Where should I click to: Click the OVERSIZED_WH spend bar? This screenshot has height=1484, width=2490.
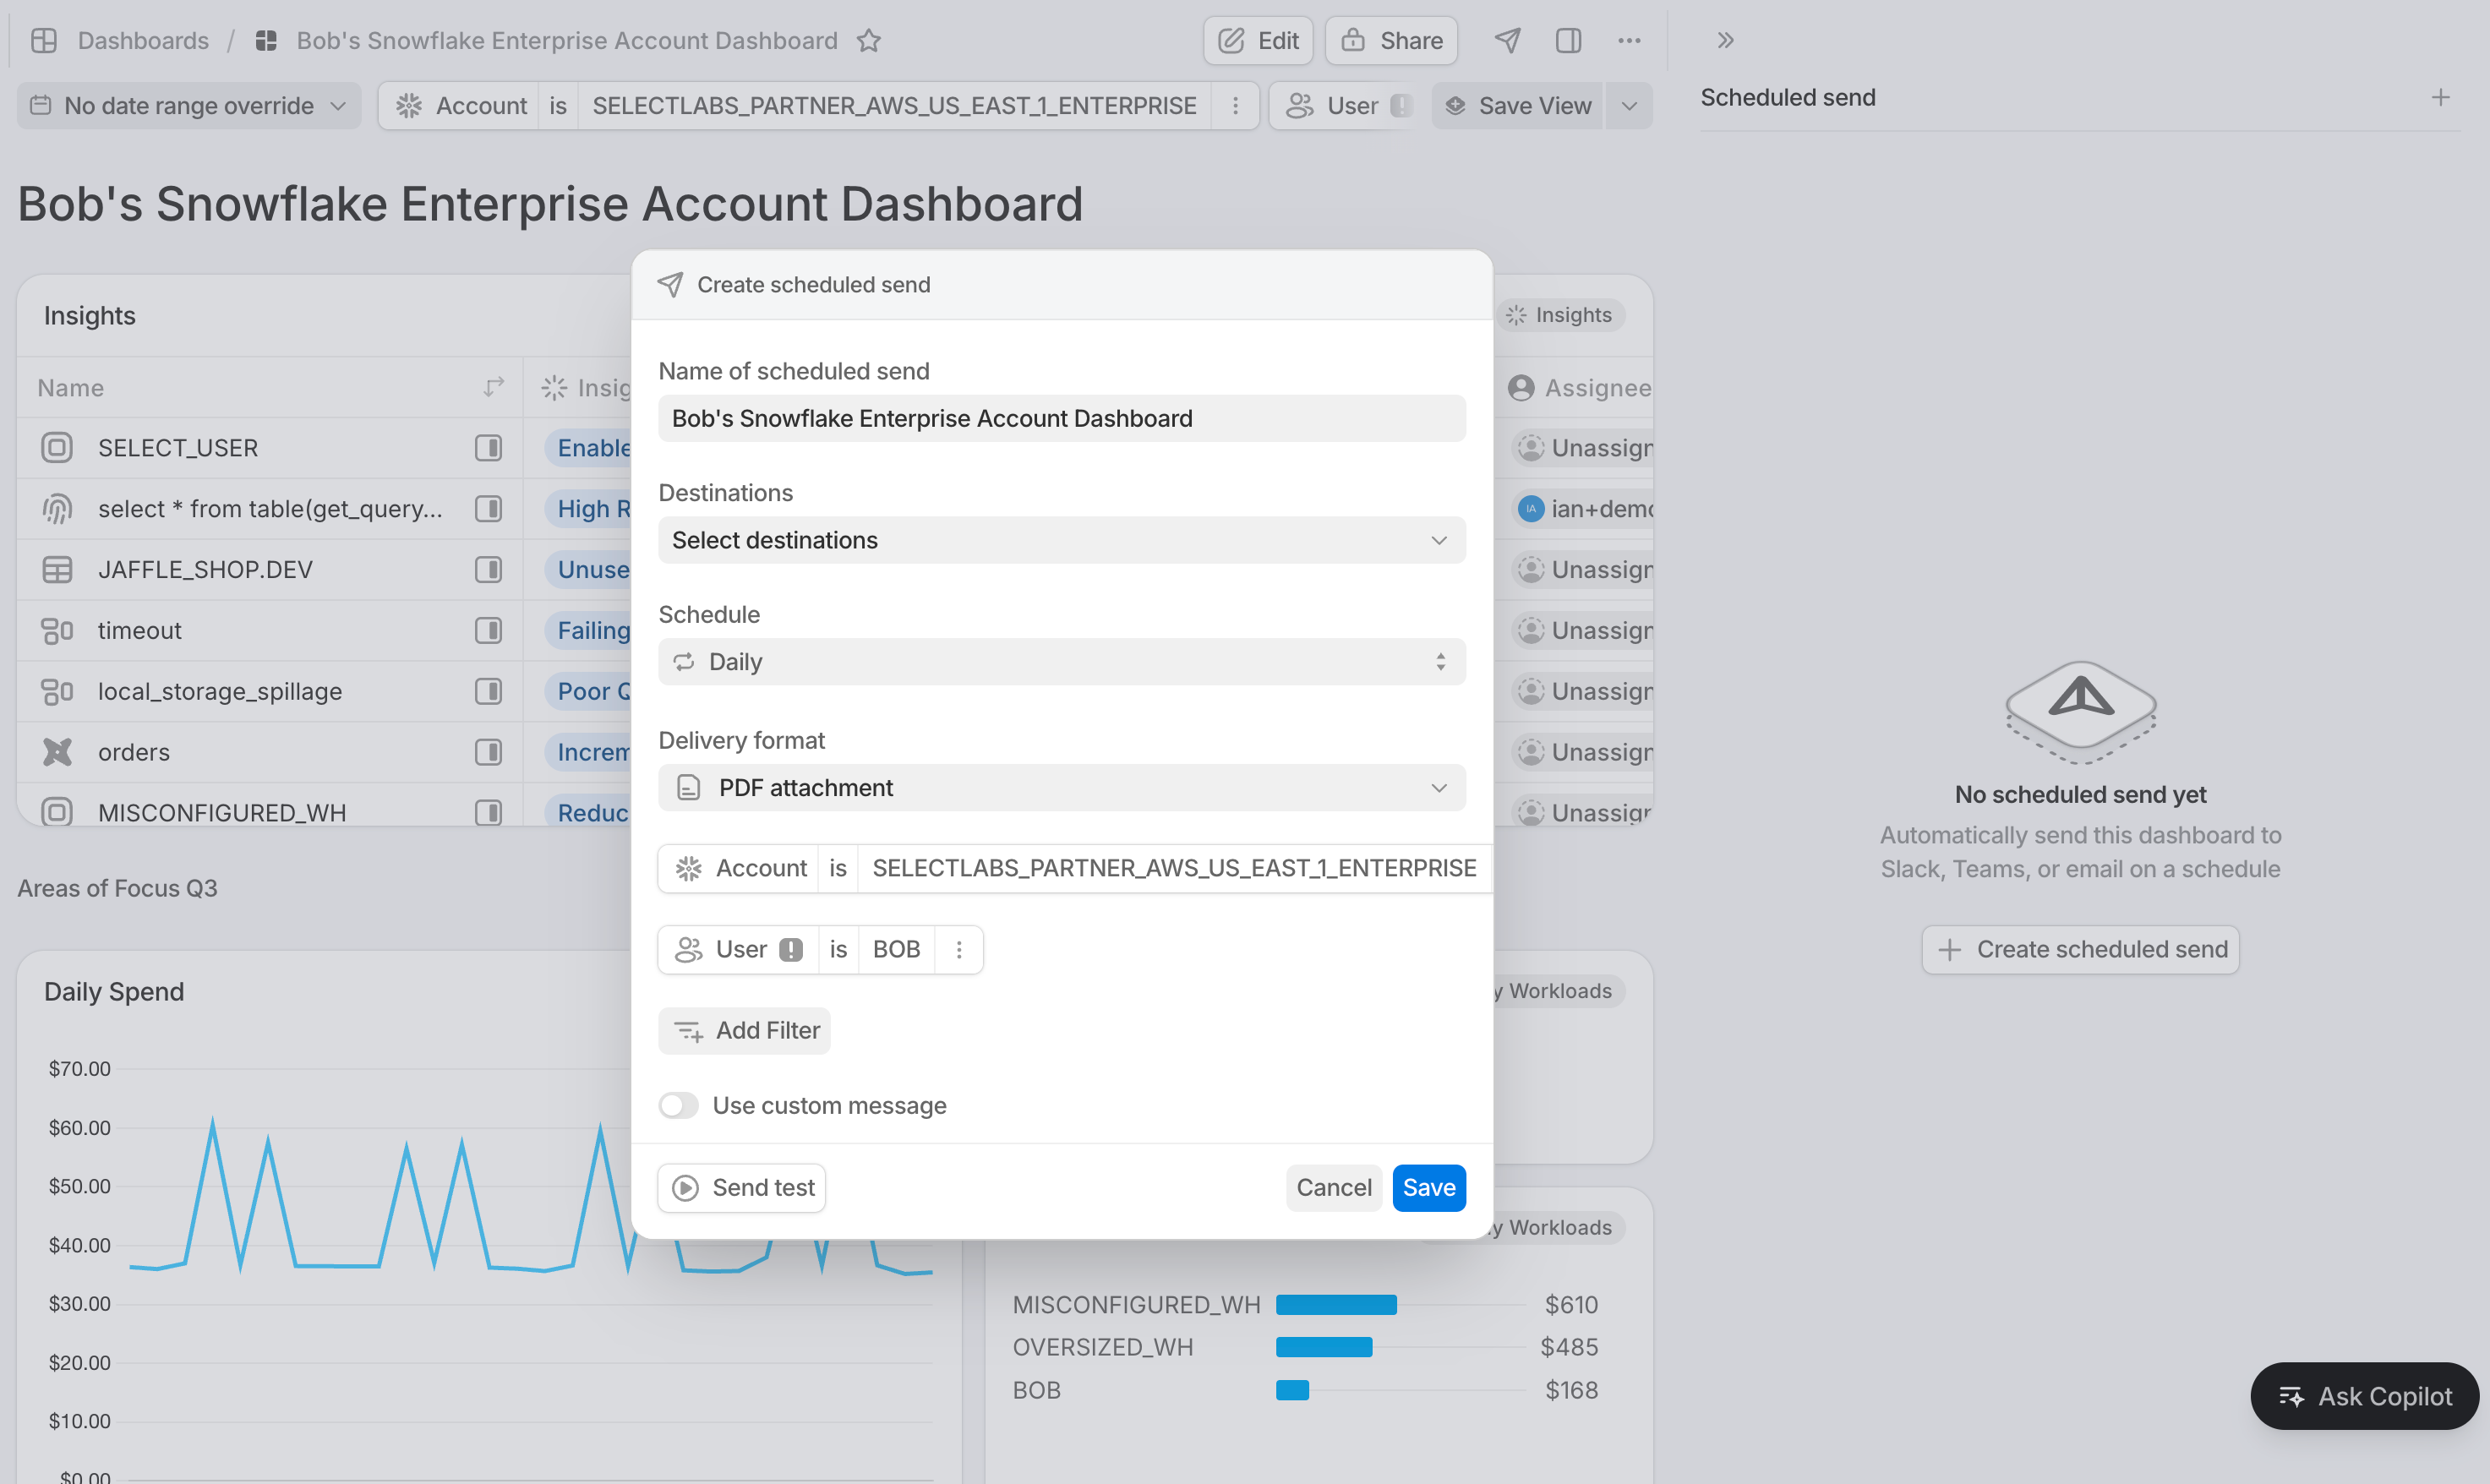pos(1324,1347)
